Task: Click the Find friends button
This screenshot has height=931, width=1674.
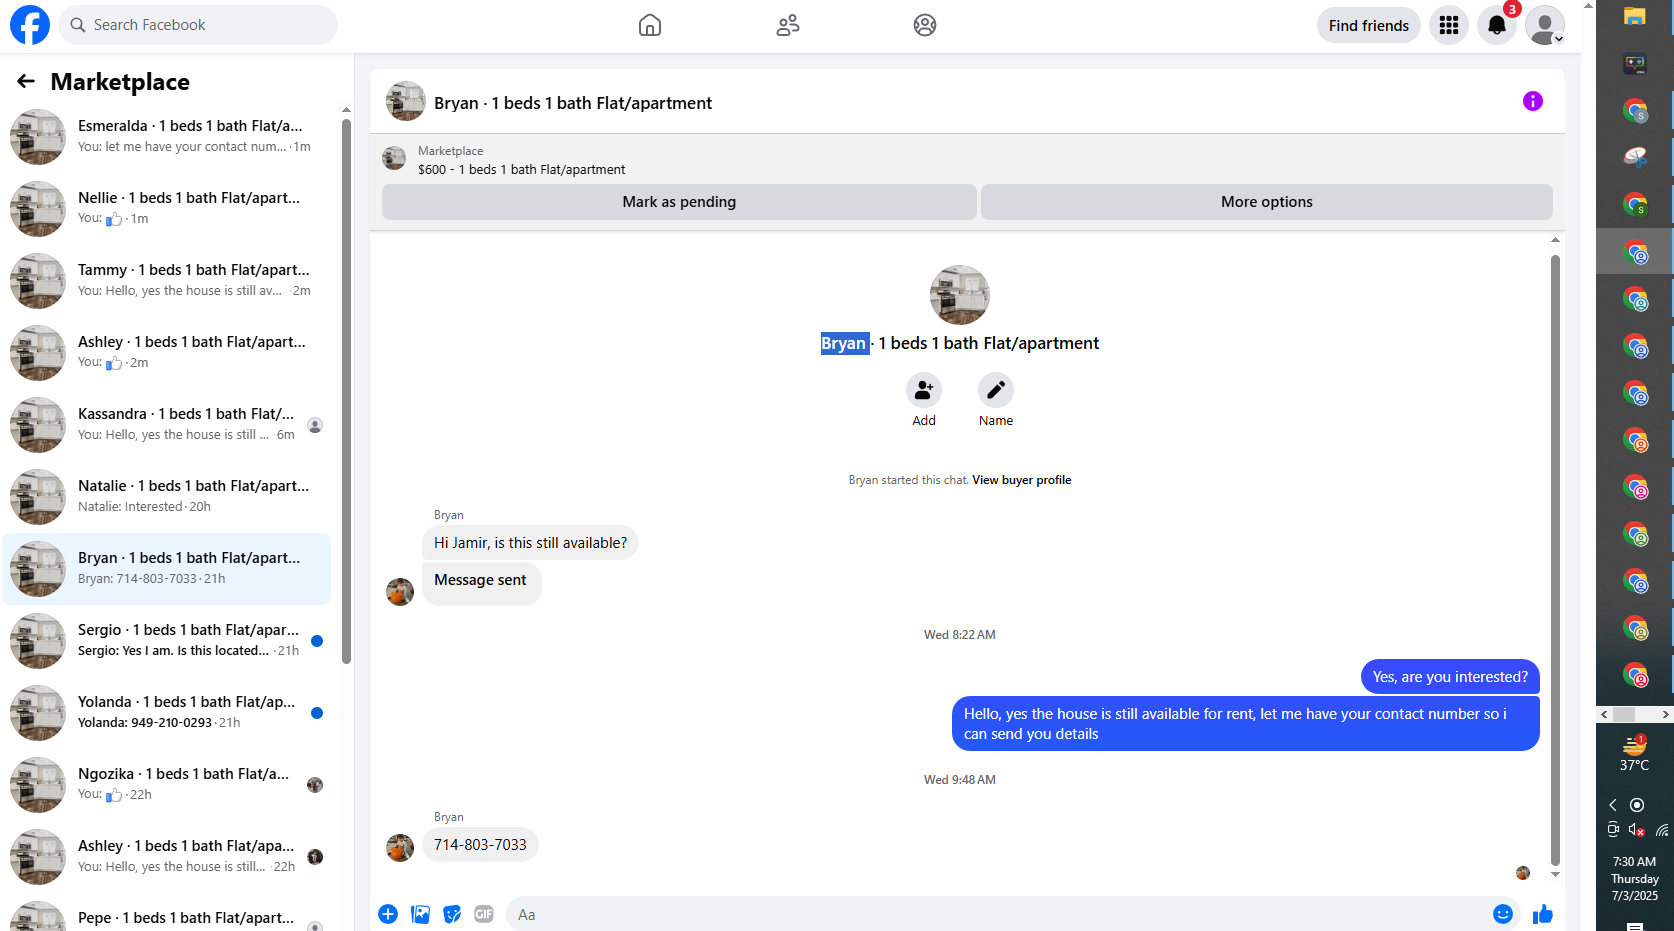Action: 1368,25
